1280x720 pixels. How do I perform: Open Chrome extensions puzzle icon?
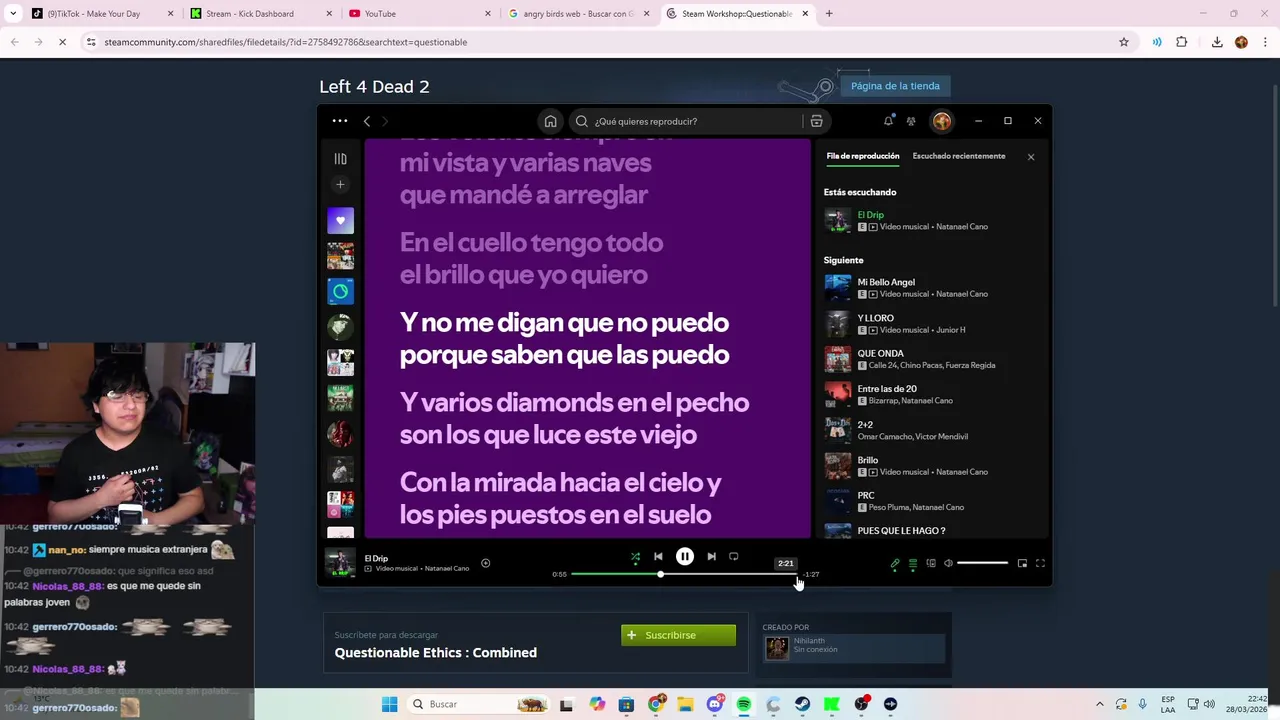1182,42
